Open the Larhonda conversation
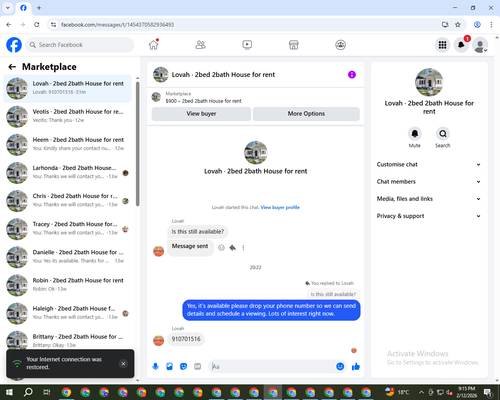The width and height of the screenshot is (500, 400). coord(67,173)
